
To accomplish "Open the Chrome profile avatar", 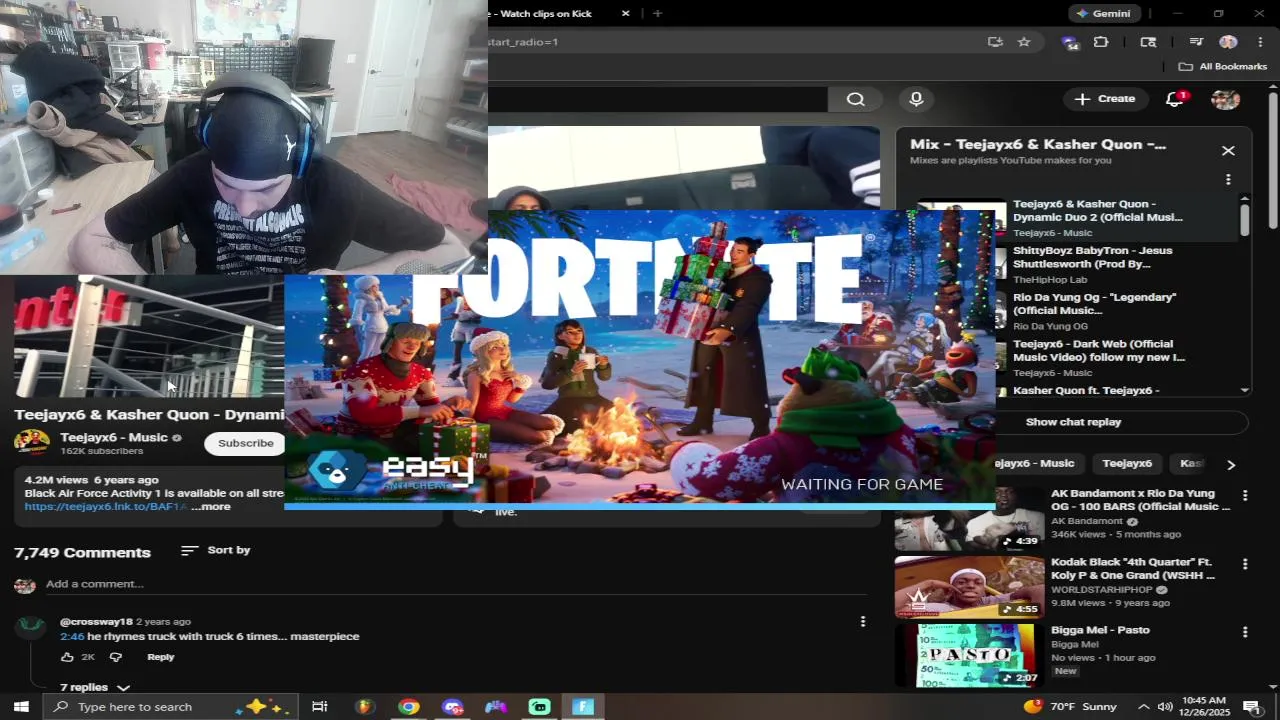I will pyautogui.click(x=1228, y=42).
